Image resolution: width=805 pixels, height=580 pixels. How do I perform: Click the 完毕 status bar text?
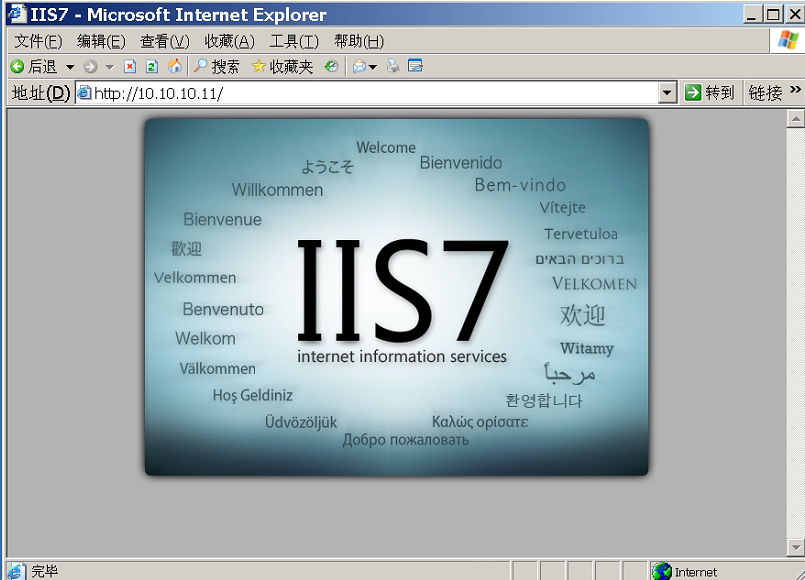45,571
